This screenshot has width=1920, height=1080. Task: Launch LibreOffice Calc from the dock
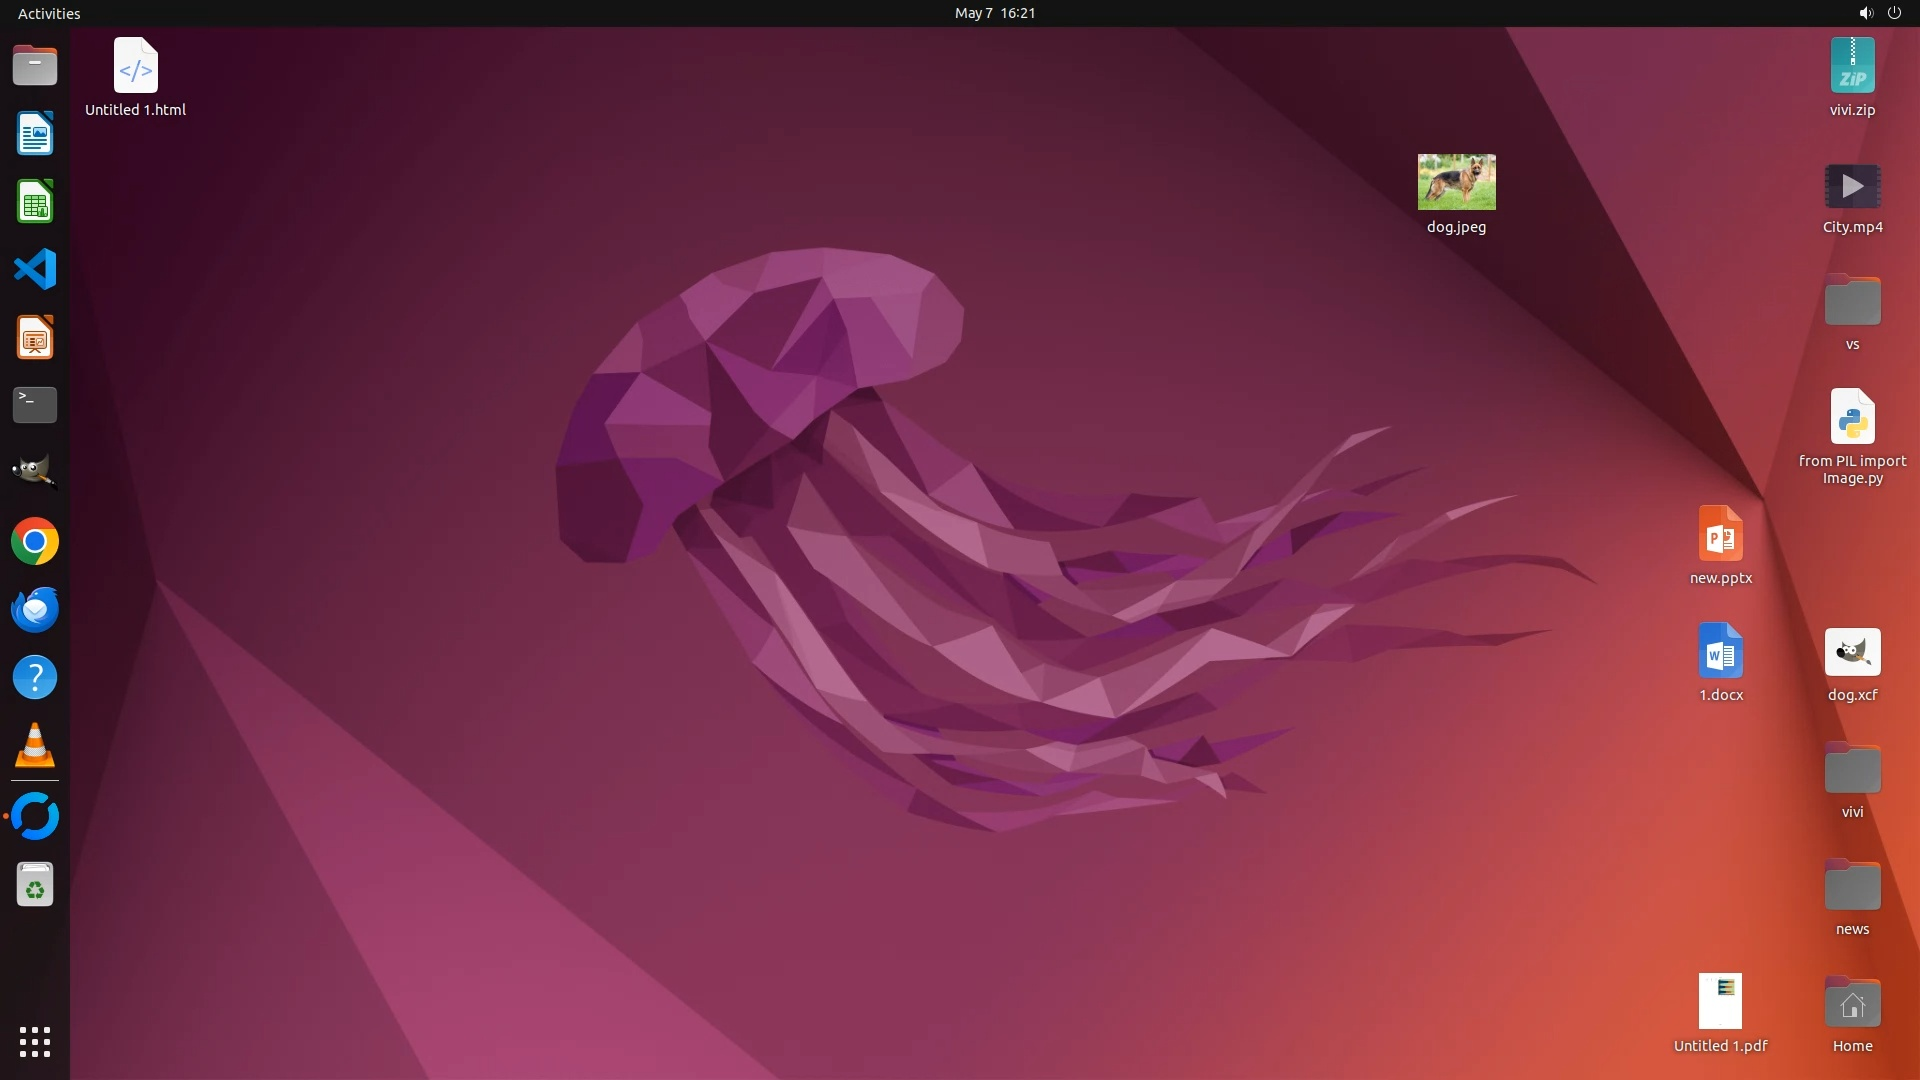click(35, 202)
